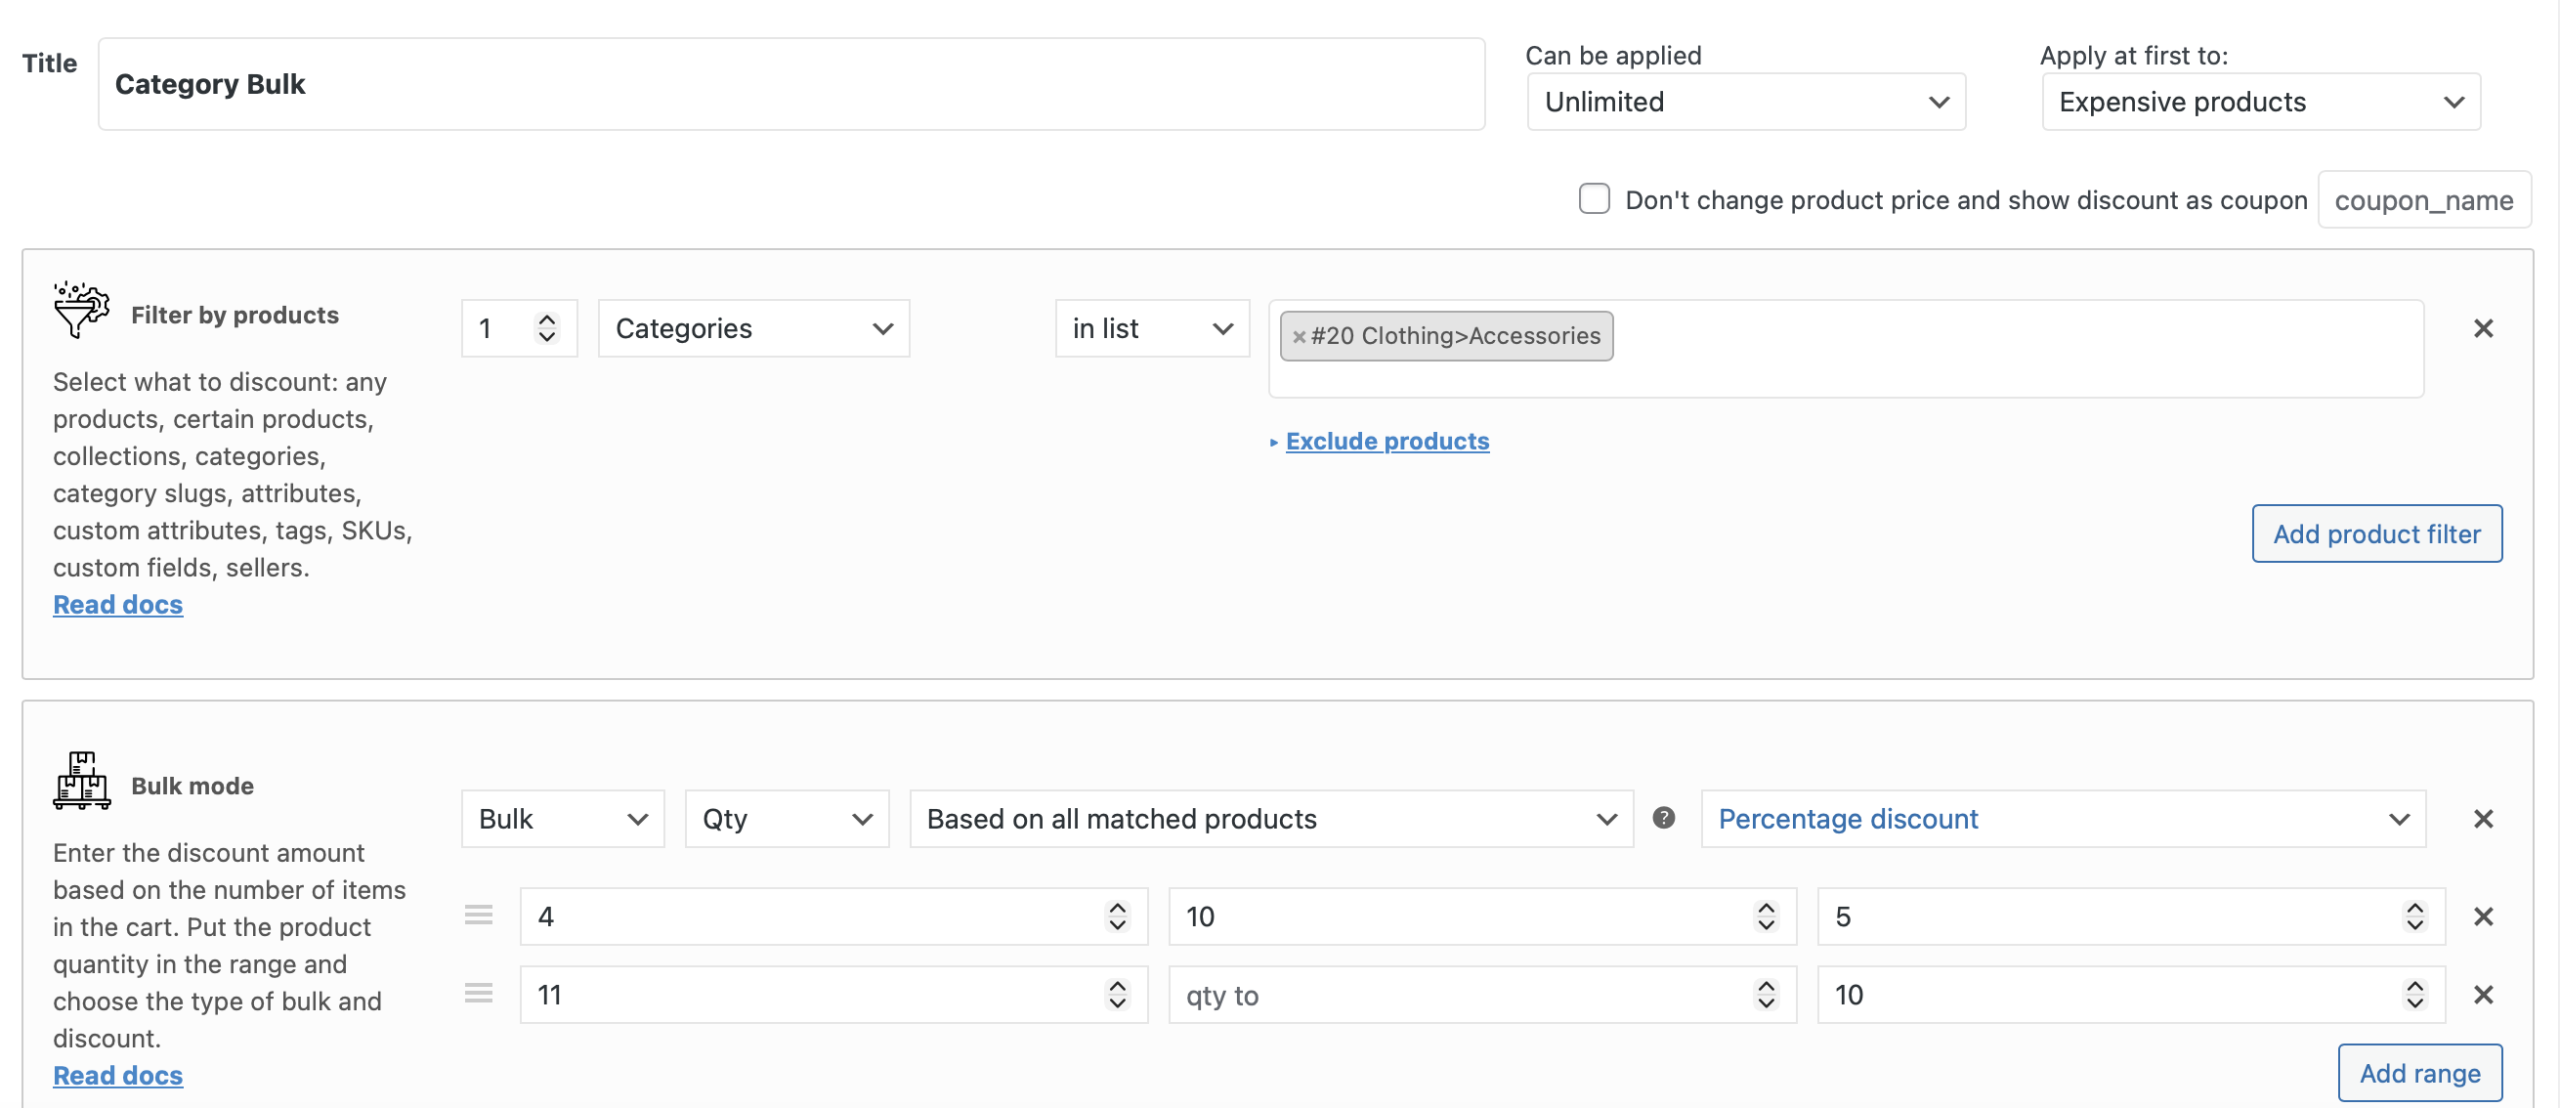Open the Apply at first to dropdown

pos(2260,102)
